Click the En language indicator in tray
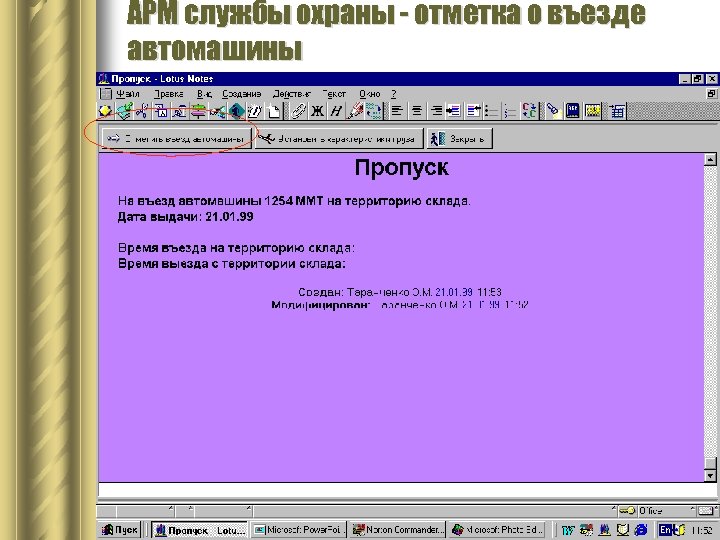This screenshot has height=540, width=720. (x=665, y=529)
